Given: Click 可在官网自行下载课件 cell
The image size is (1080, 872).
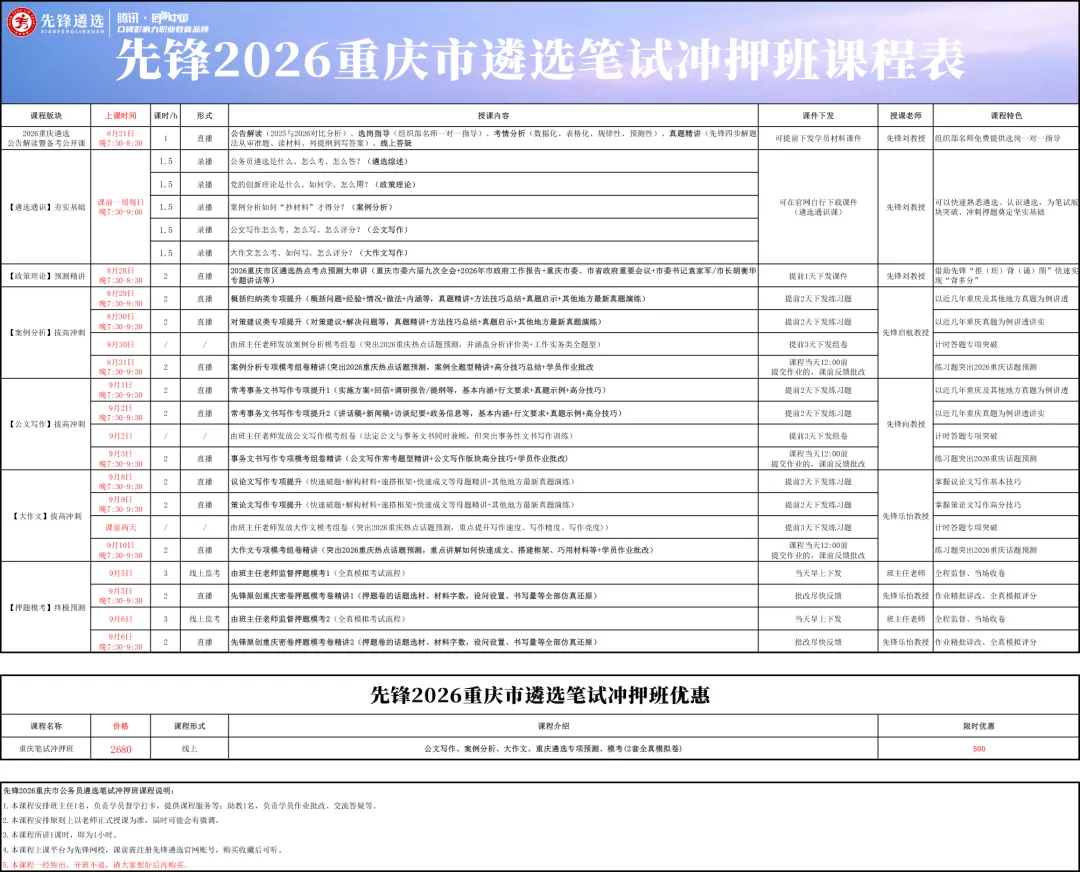Looking at the screenshot, I should [x=818, y=207].
